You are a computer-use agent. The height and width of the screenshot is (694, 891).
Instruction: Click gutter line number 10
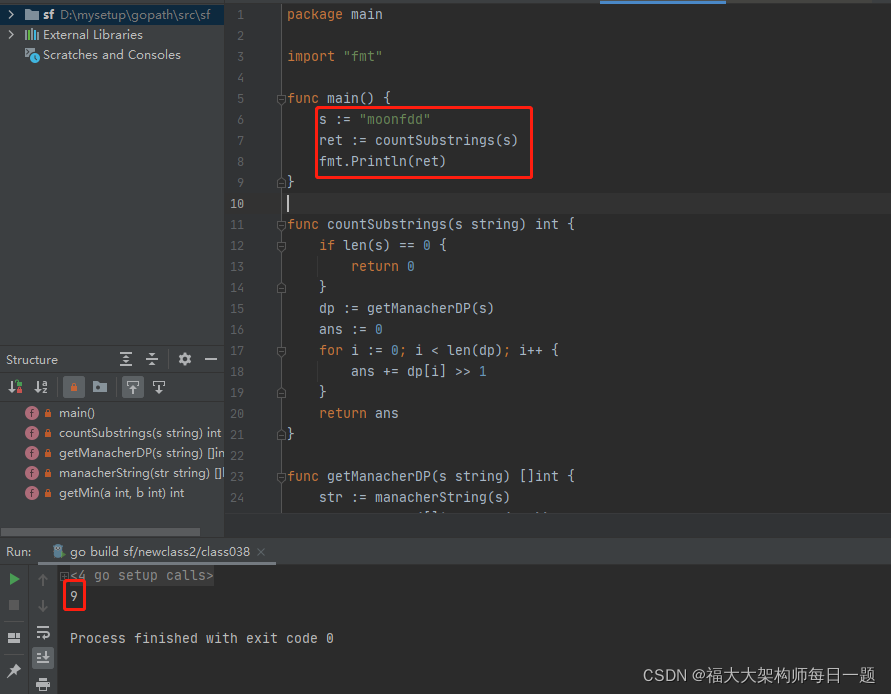(237, 203)
